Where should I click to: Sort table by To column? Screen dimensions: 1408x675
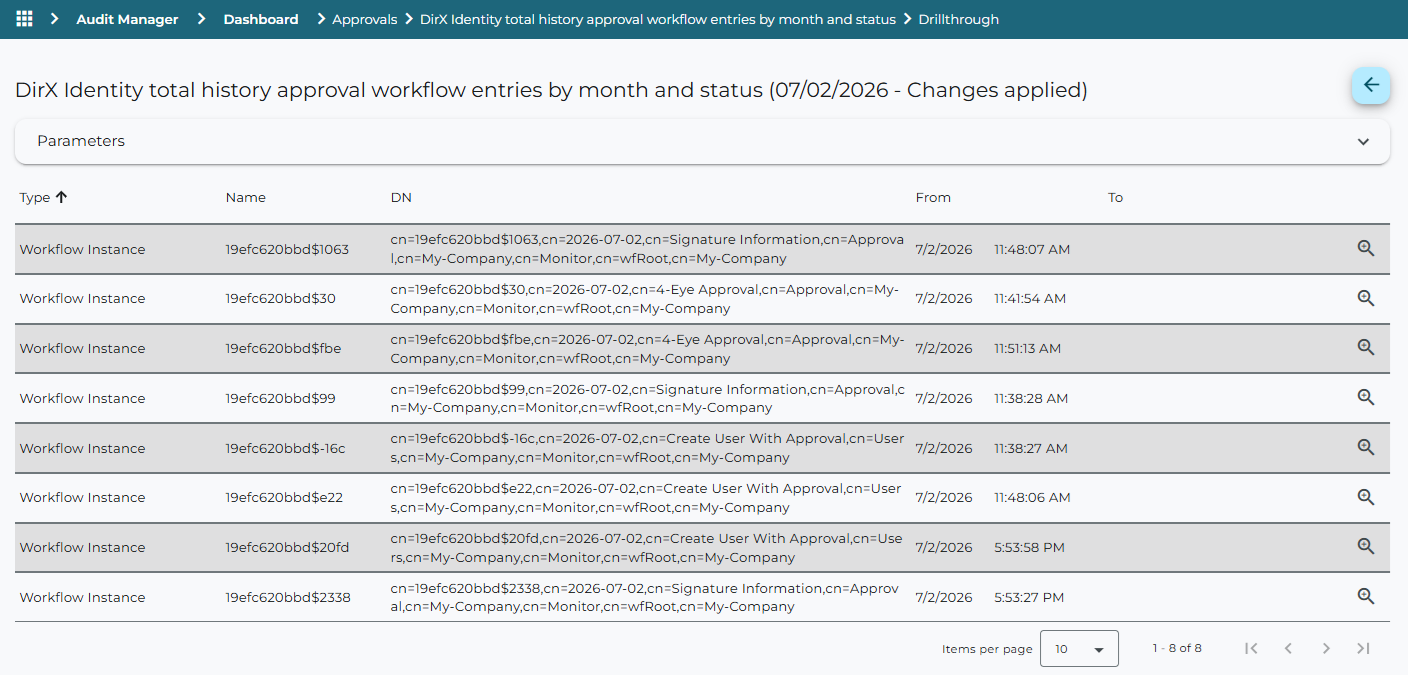click(x=1115, y=198)
